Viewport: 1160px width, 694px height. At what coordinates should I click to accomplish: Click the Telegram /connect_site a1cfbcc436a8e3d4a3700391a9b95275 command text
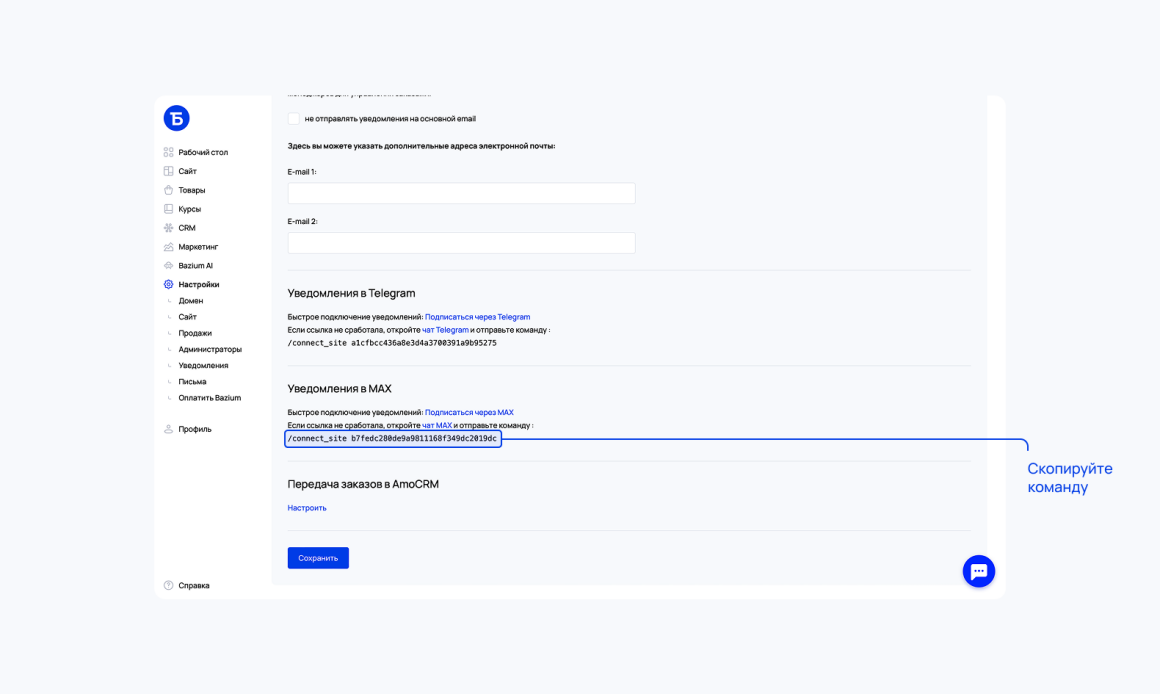pos(392,343)
